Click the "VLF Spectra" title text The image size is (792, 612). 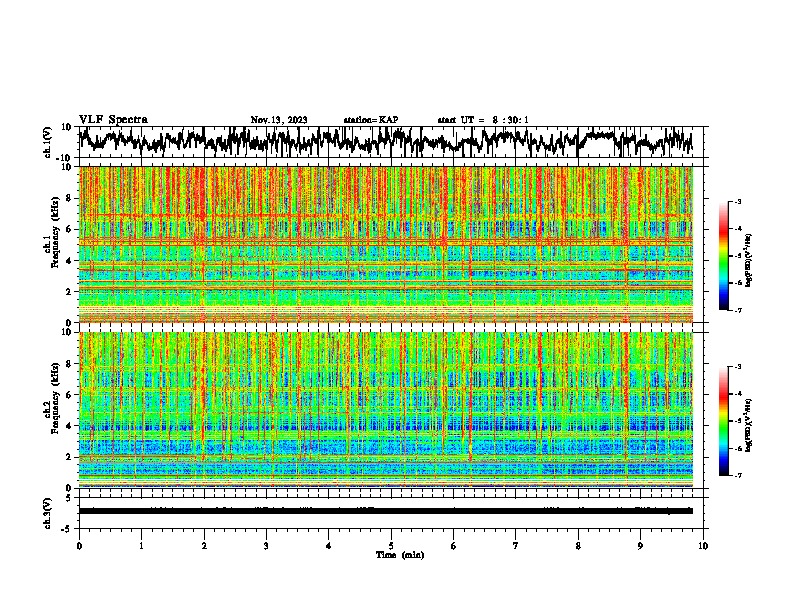pyautogui.click(x=113, y=120)
